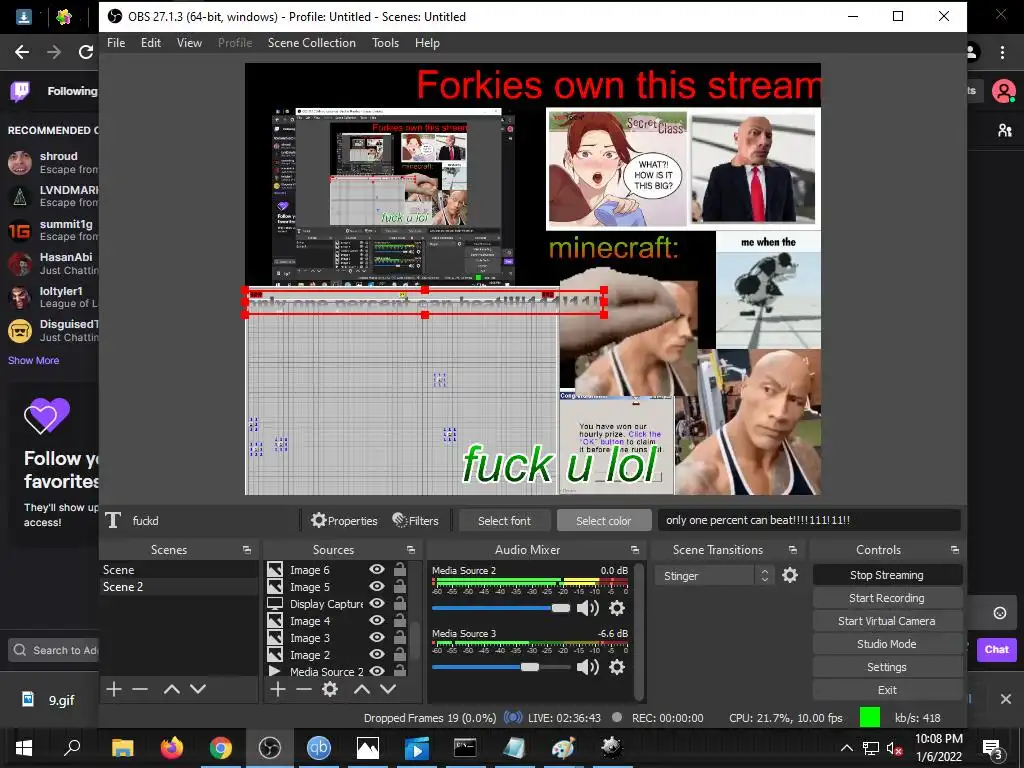Pop out the Scenes dock panel
This screenshot has height=768, width=1024.
click(x=247, y=550)
